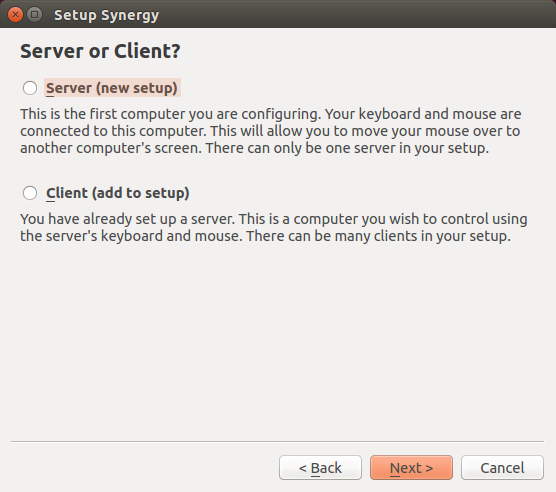Image resolution: width=556 pixels, height=492 pixels.
Task: Select the Server (new setup) radio button
Action: (30, 88)
